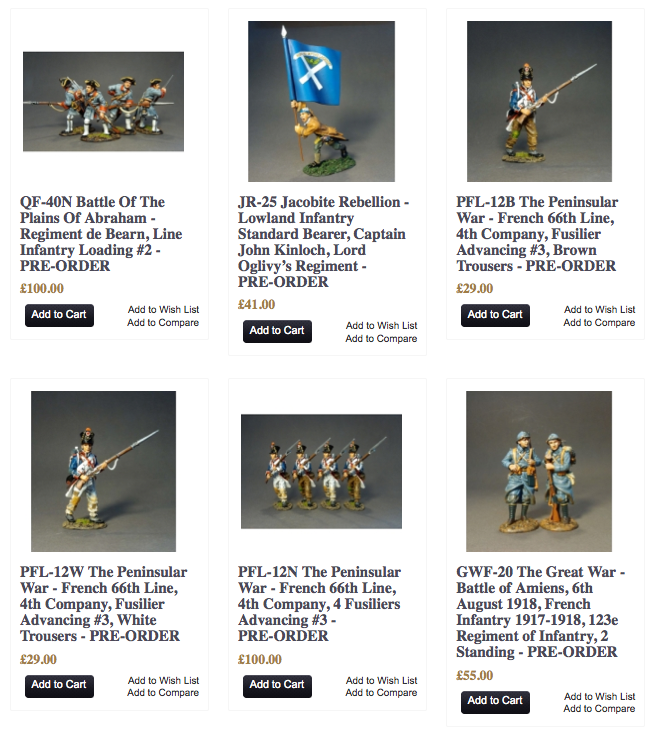
Task: Add PFL-12W White Trousers fusilier to cart
Action: (x=59, y=685)
